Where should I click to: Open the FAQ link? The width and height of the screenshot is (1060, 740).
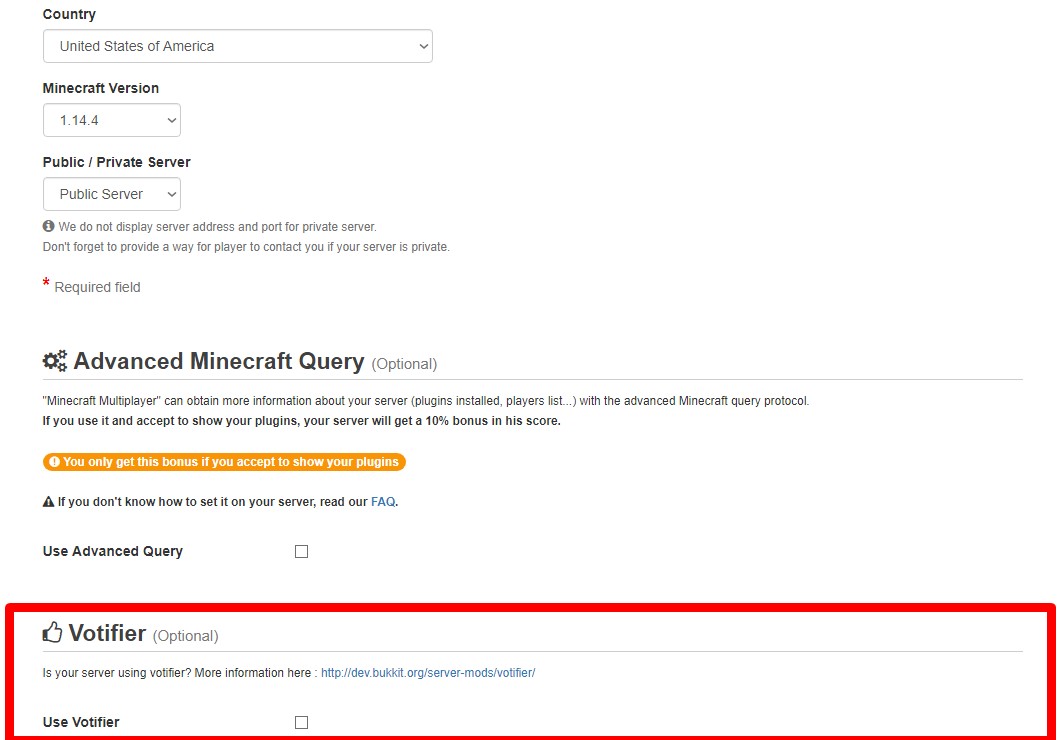[x=383, y=501]
